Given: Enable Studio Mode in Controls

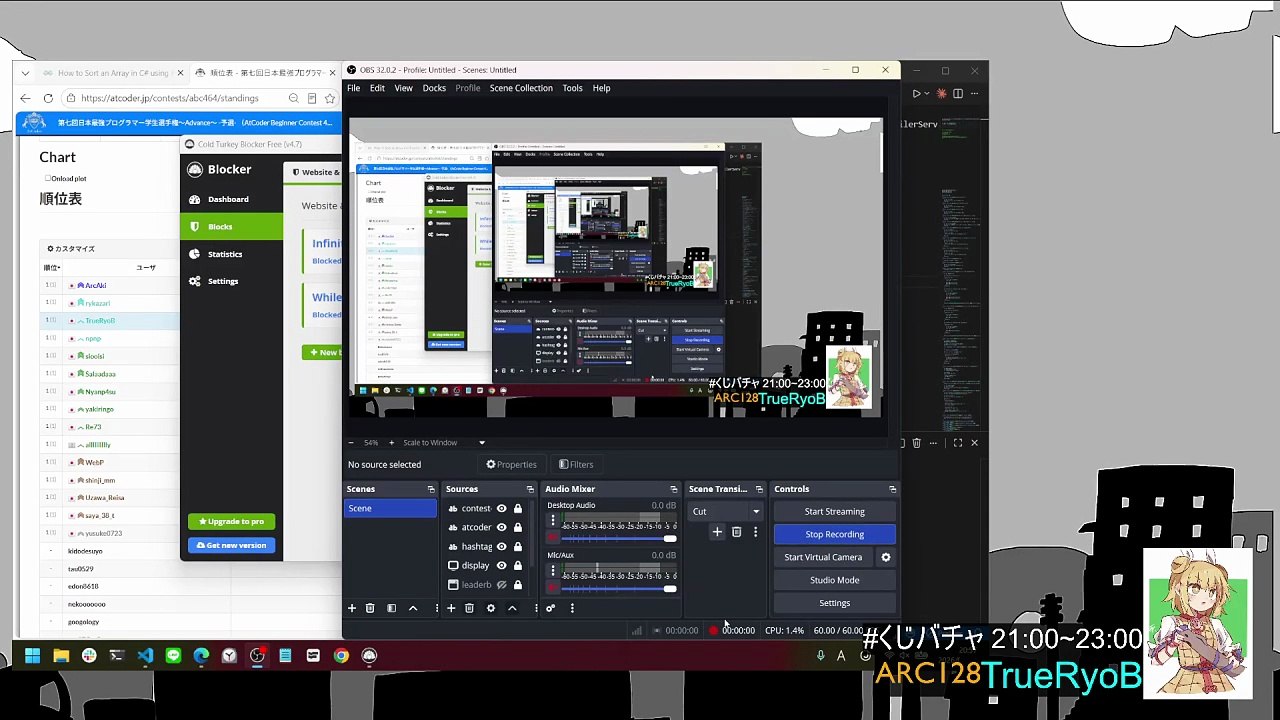Looking at the screenshot, I should coord(834,580).
